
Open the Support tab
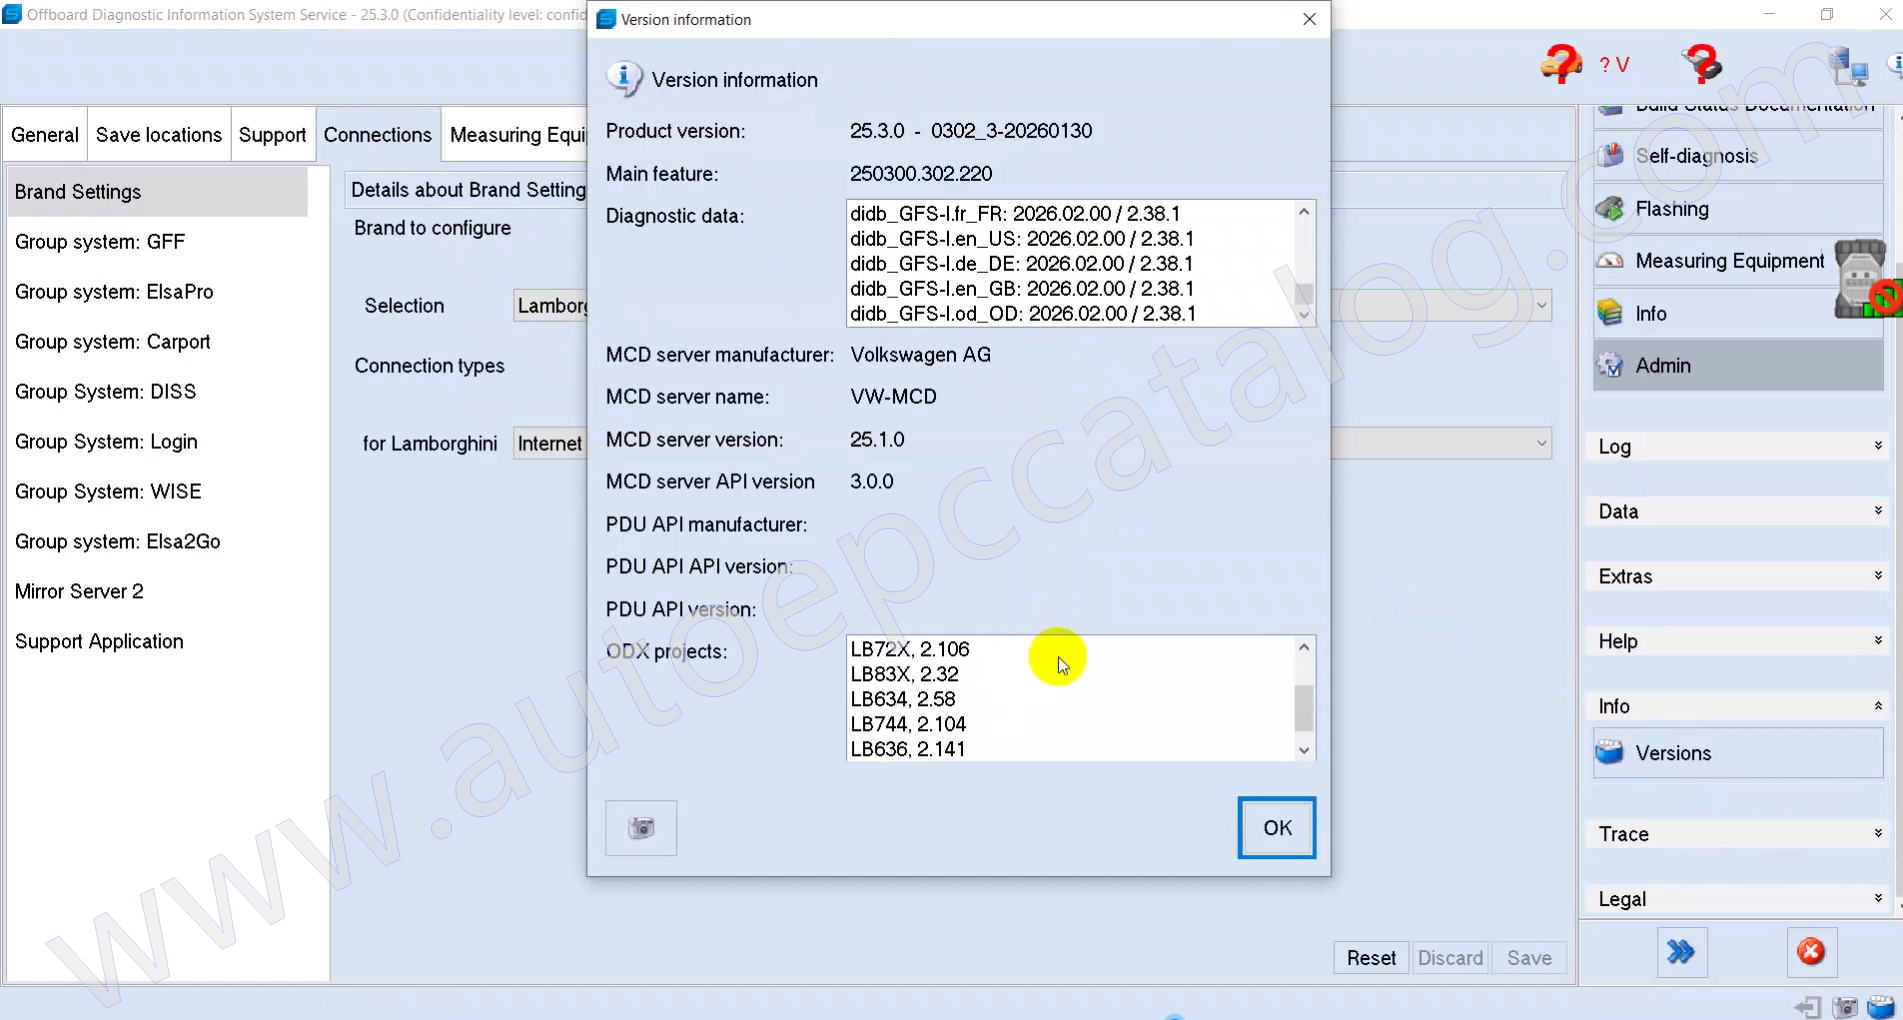coord(272,135)
